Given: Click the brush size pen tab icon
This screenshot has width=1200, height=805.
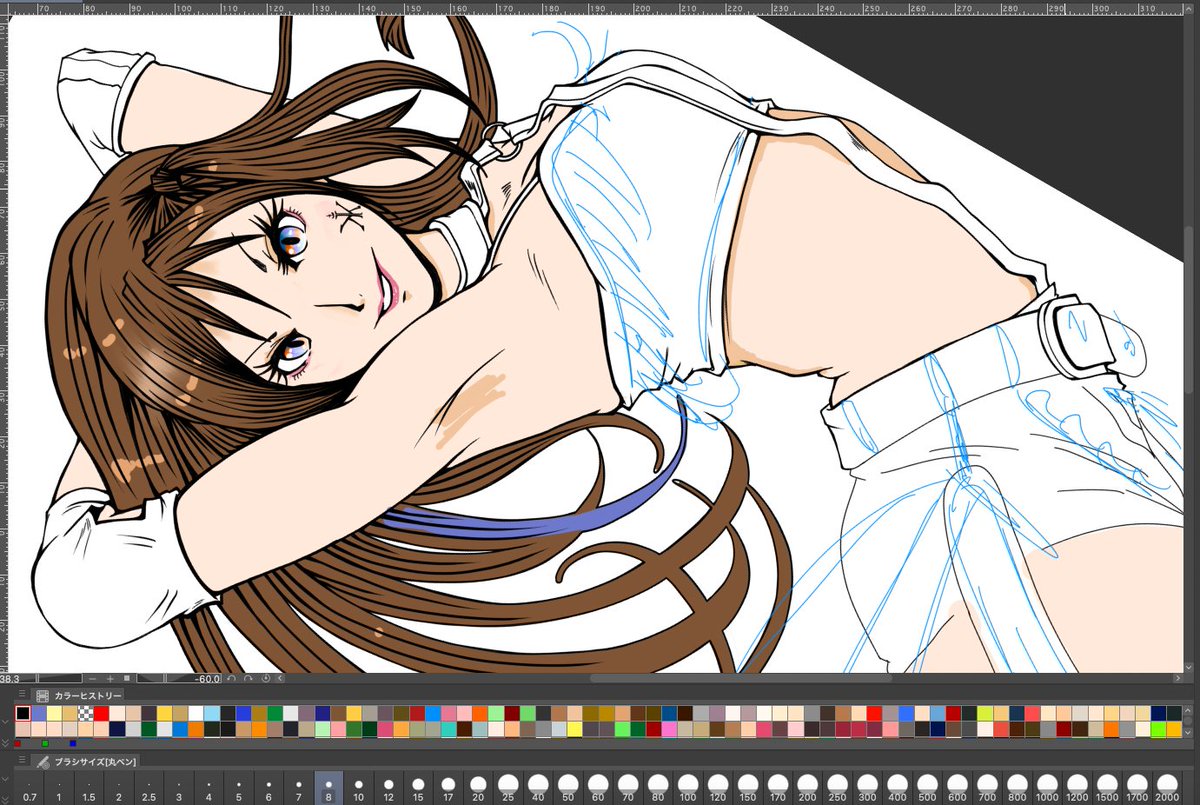Looking at the screenshot, I should pos(42,762).
